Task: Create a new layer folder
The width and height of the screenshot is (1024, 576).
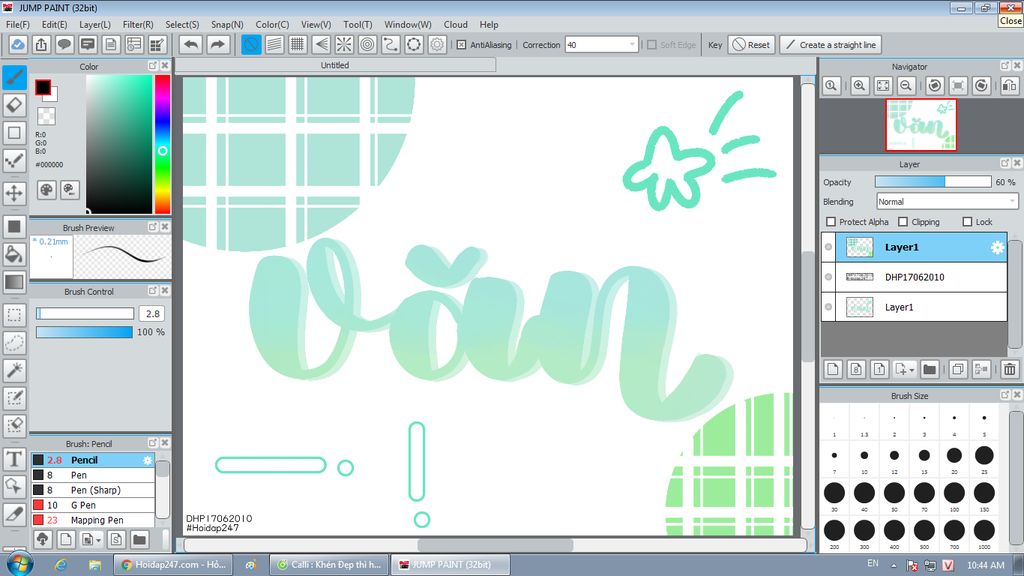Action: coord(929,370)
